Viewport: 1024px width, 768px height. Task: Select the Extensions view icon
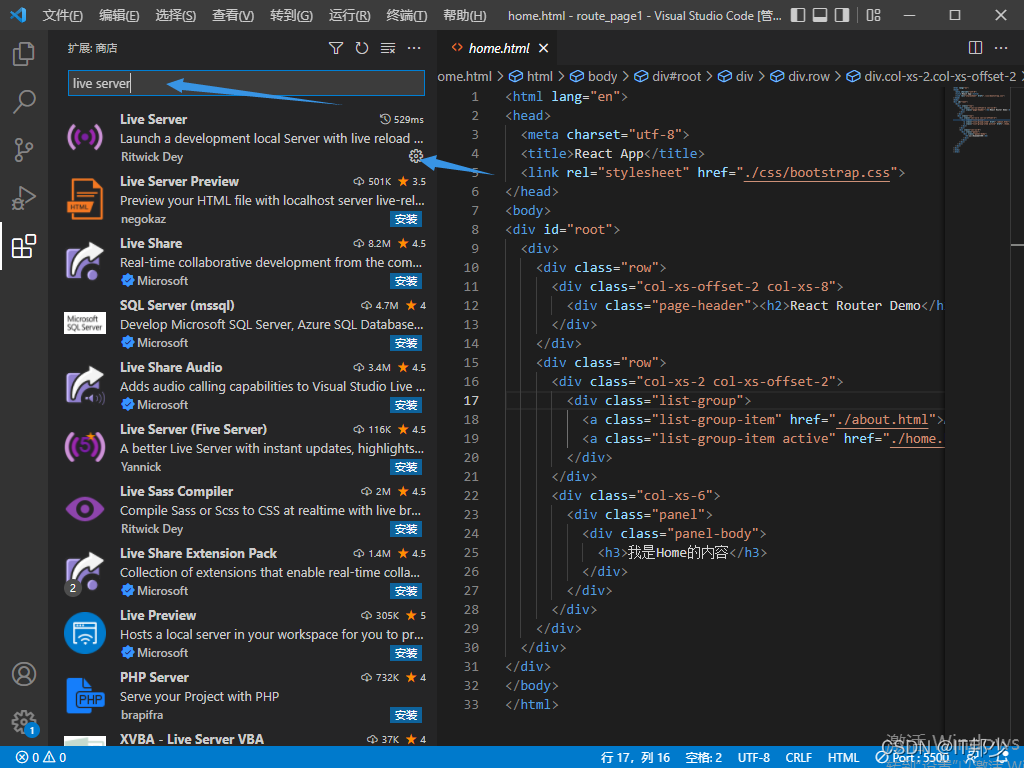pos(24,246)
